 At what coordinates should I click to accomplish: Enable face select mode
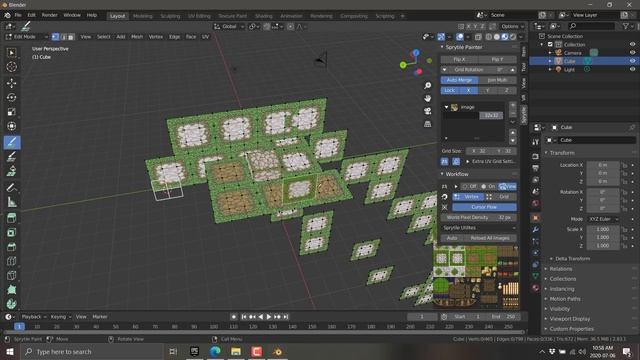coord(71,37)
